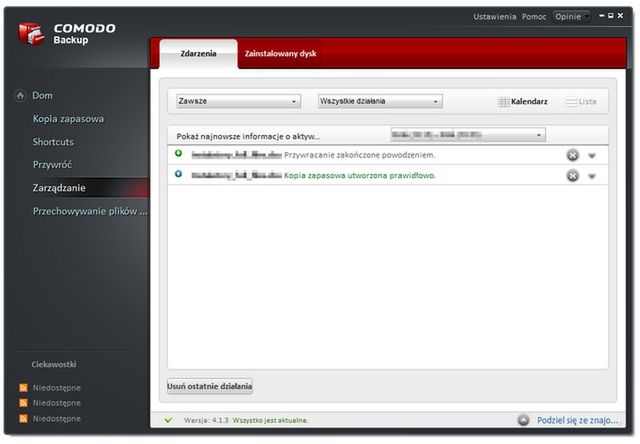
Task: Open the Wszystkie działania filter dropdown
Action: (380, 101)
